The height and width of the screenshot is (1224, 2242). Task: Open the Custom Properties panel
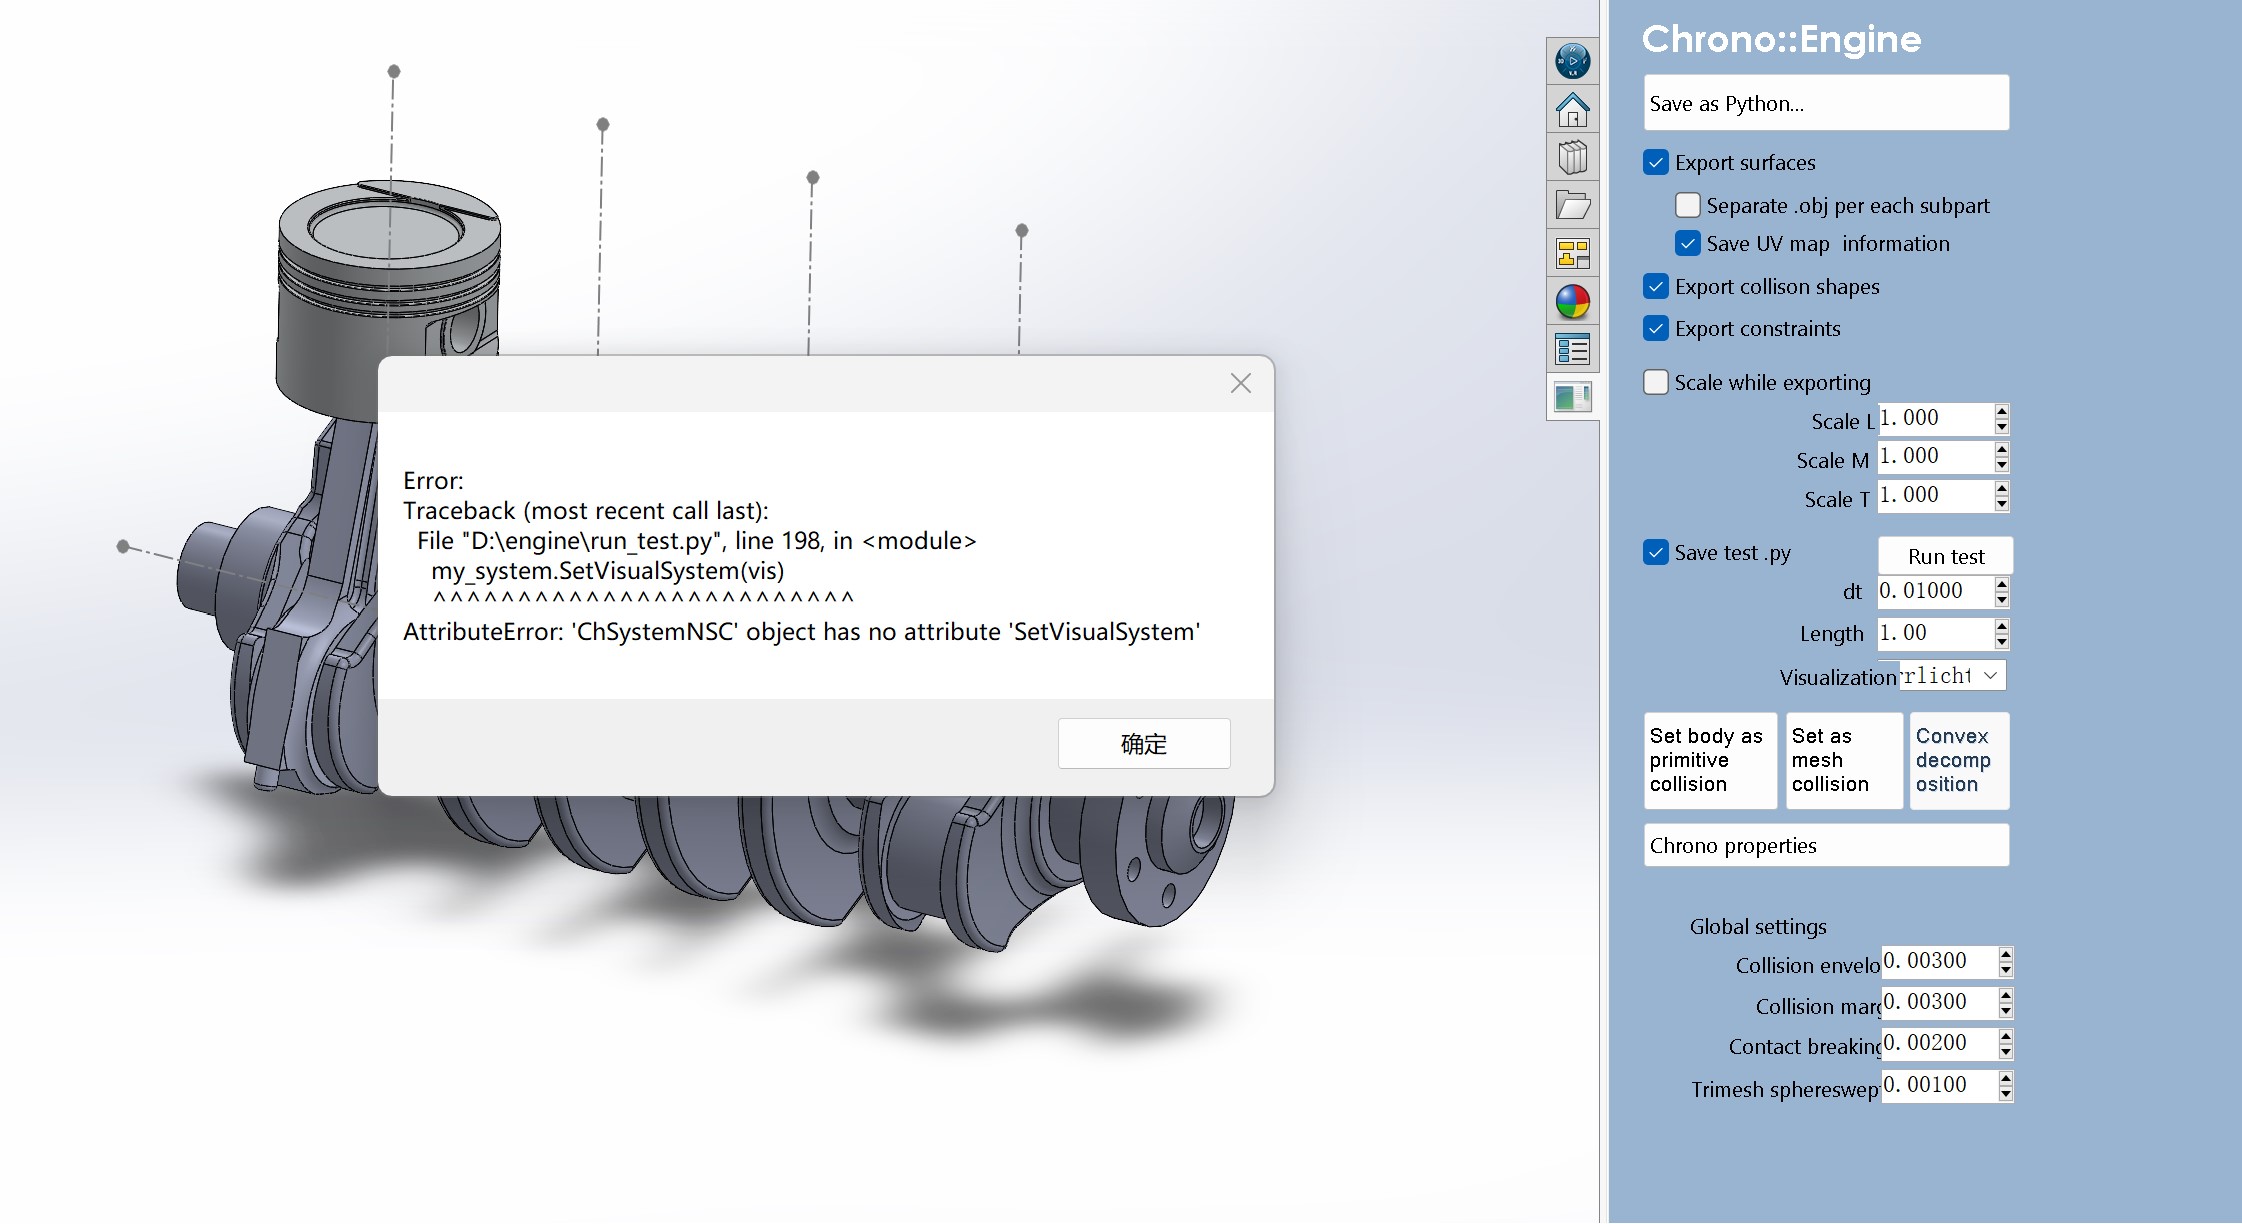(x=1572, y=348)
